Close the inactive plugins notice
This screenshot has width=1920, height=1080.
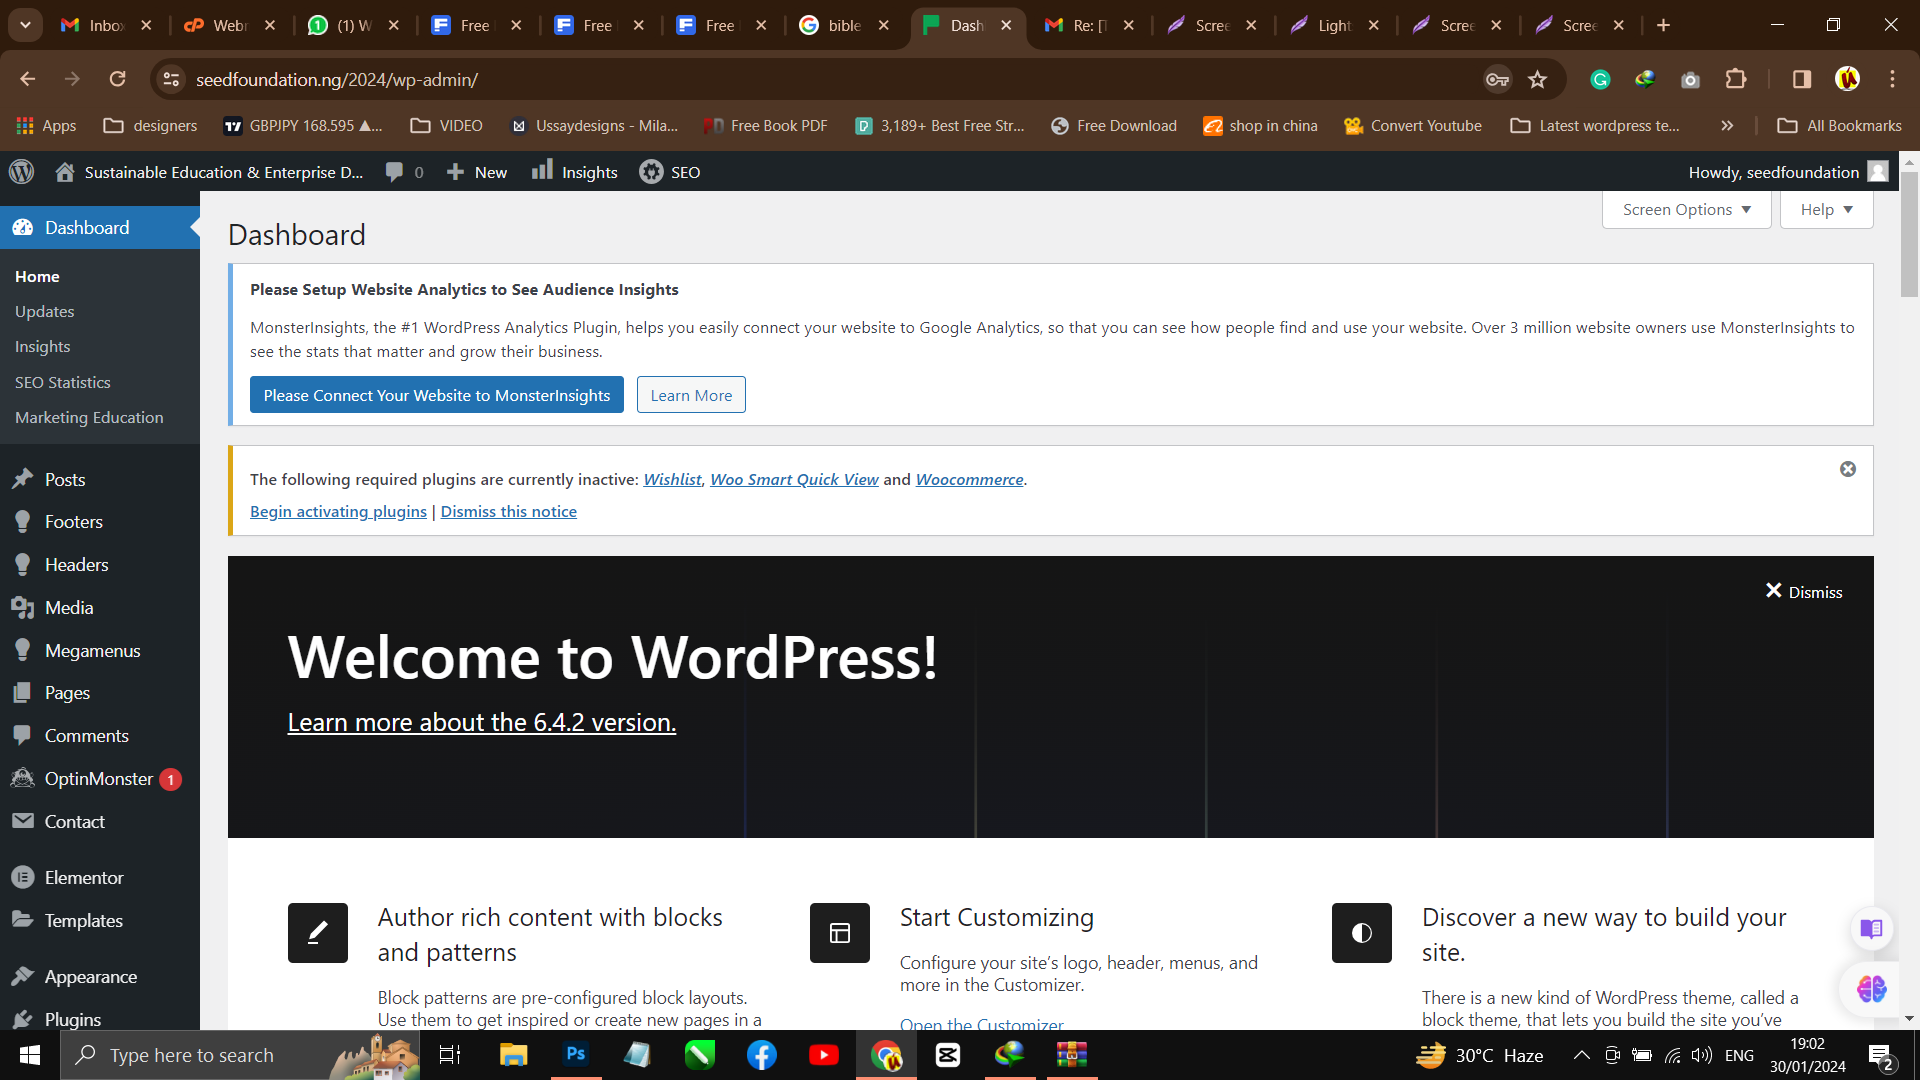pos(1848,469)
